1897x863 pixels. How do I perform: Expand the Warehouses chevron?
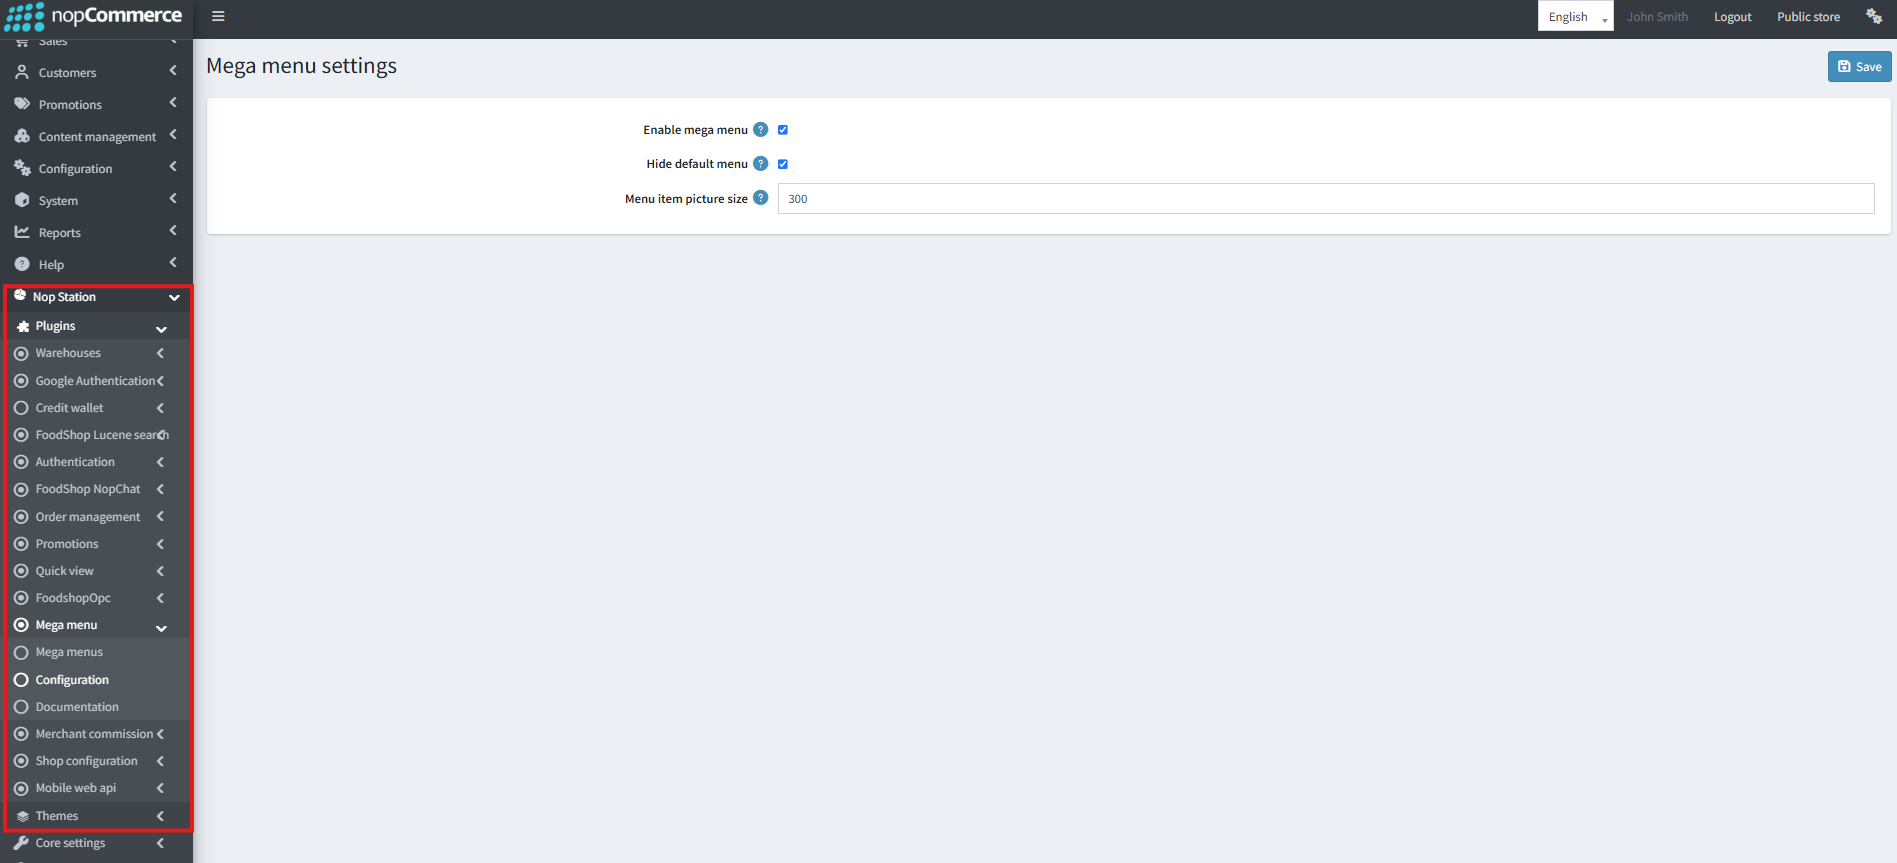(160, 353)
